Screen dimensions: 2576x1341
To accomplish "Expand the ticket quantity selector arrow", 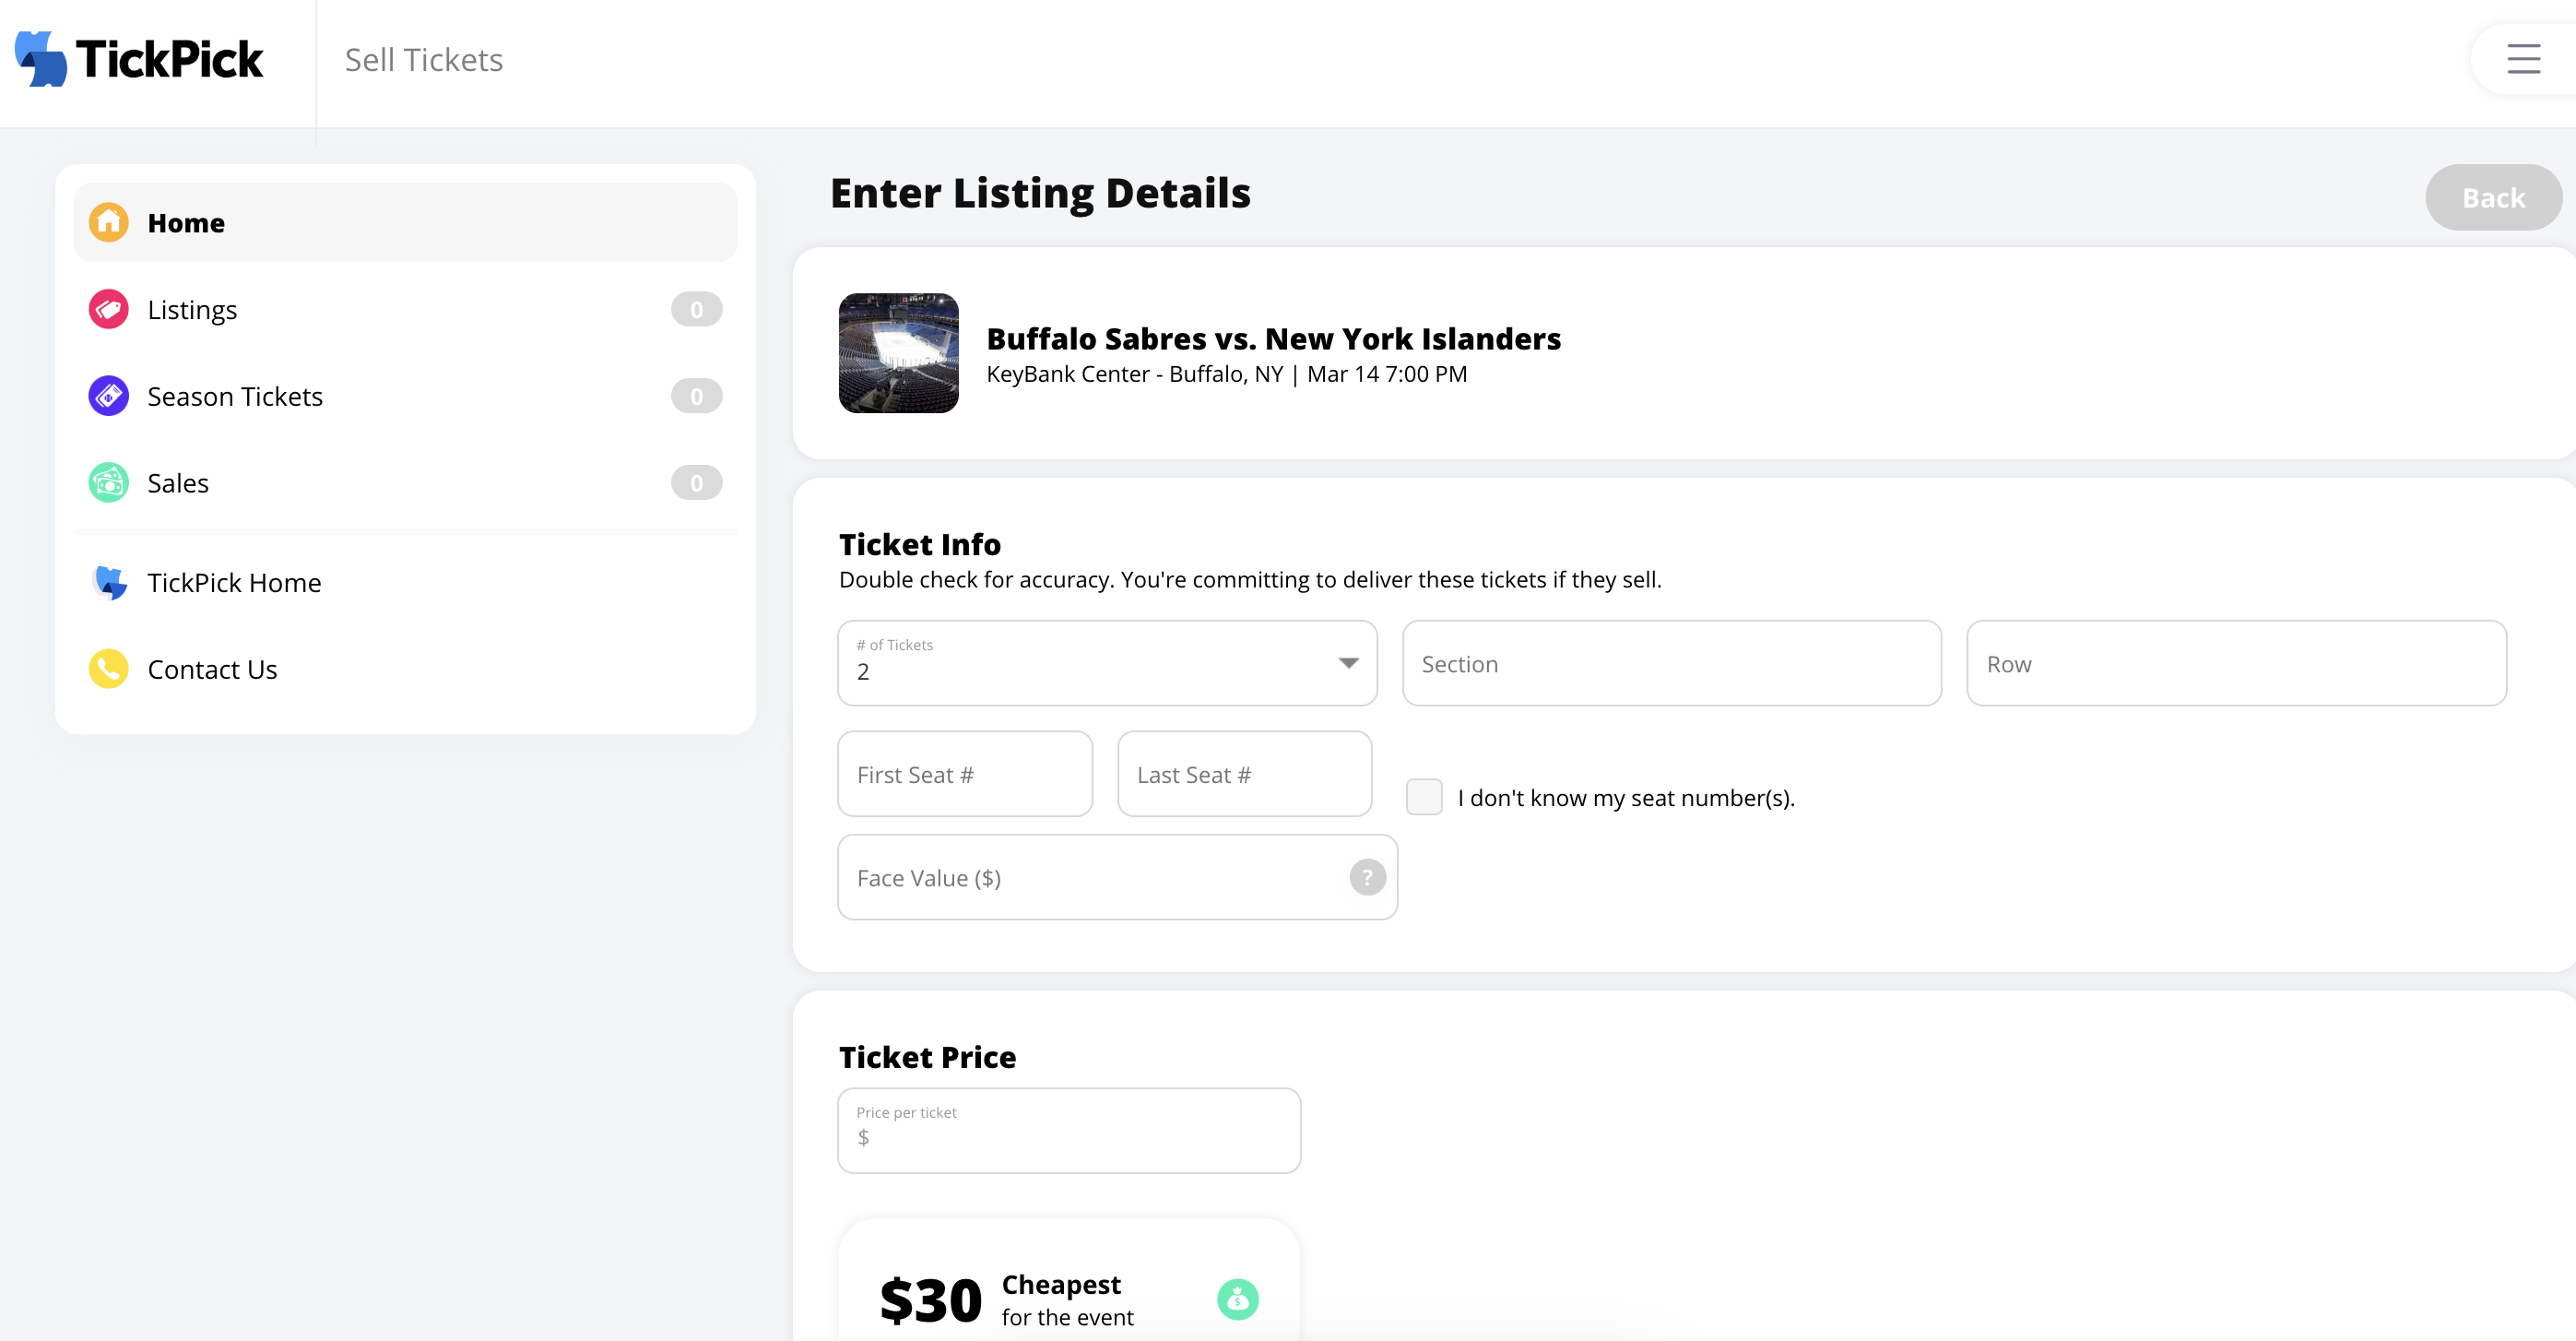I will tap(1349, 663).
